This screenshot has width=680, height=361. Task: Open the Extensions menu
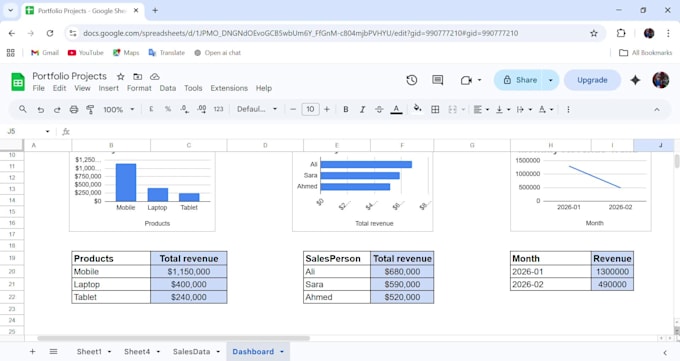[229, 88]
